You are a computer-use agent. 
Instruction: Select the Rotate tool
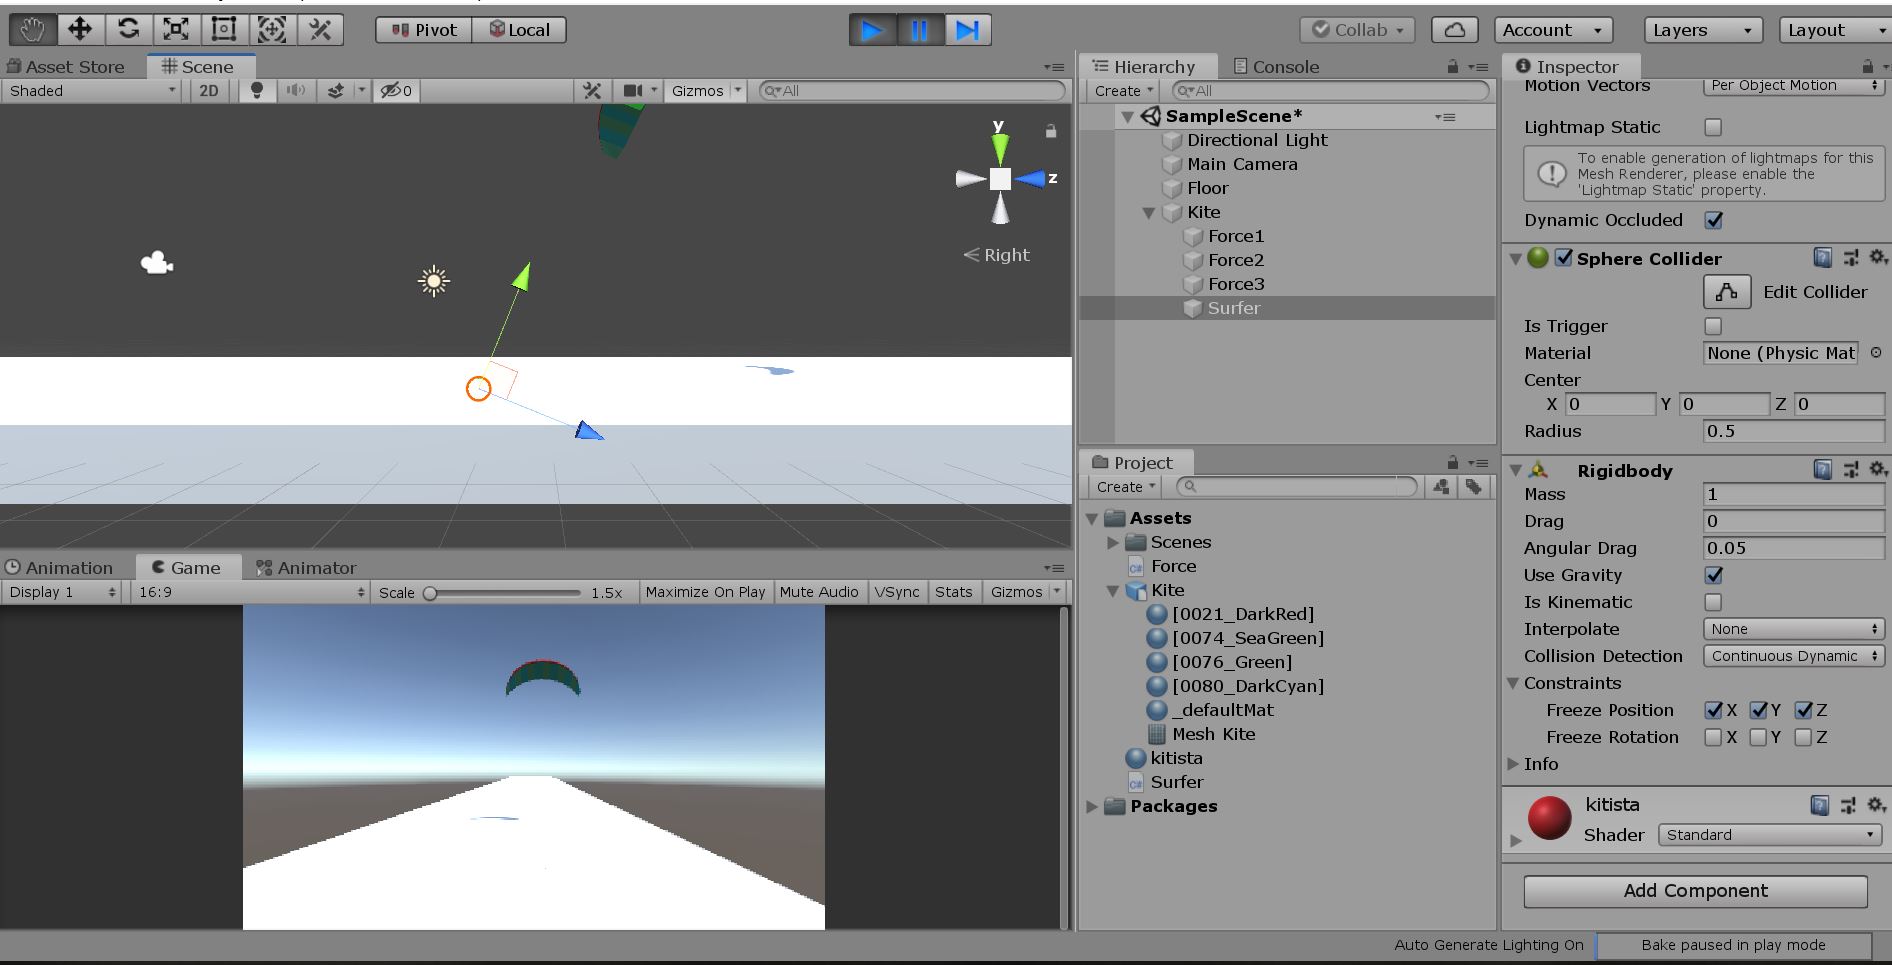[x=128, y=30]
